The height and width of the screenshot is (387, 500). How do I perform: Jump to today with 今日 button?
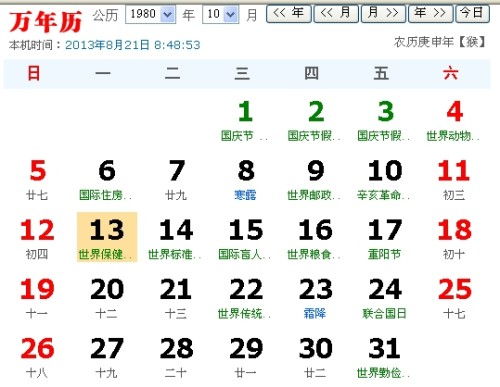point(472,13)
